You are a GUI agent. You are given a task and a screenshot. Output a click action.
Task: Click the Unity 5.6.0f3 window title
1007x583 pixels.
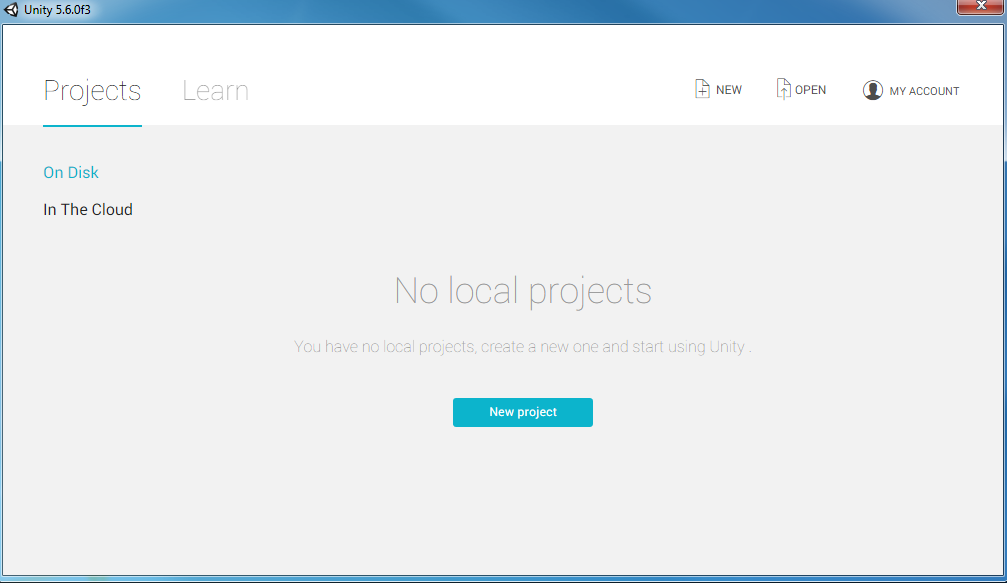tap(57, 10)
